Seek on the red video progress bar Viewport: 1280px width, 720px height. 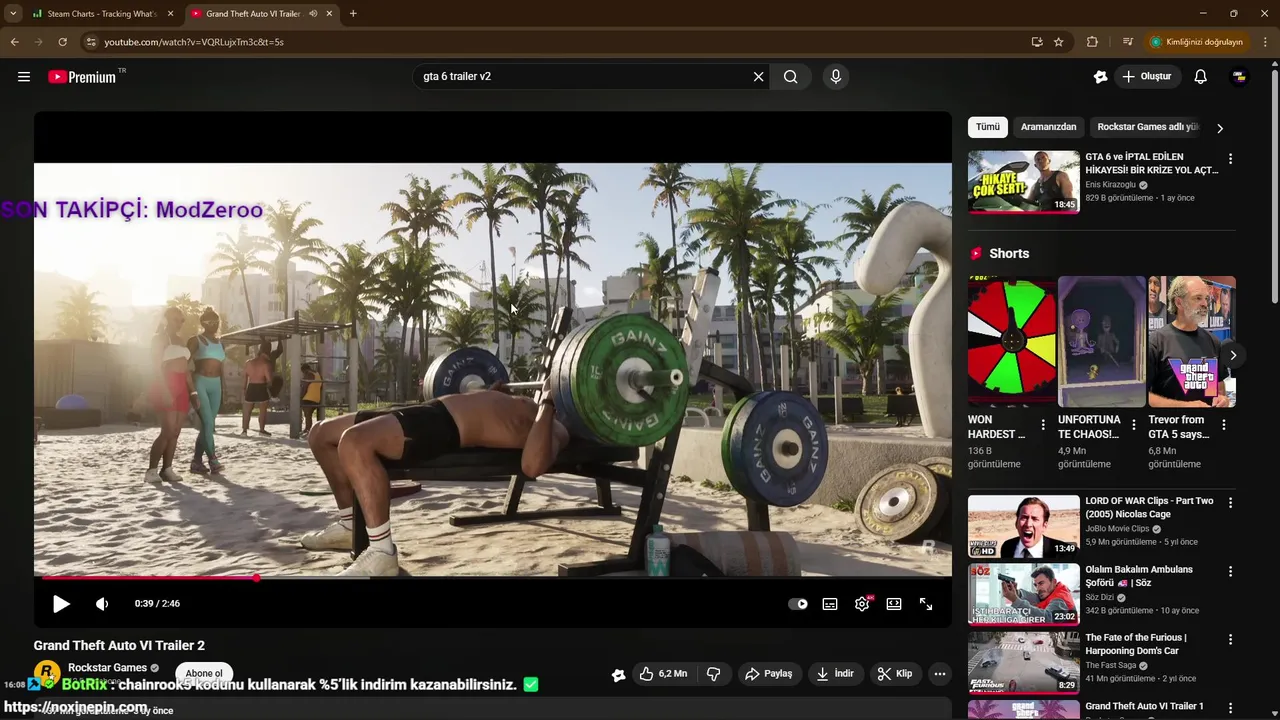[x=493, y=578]
